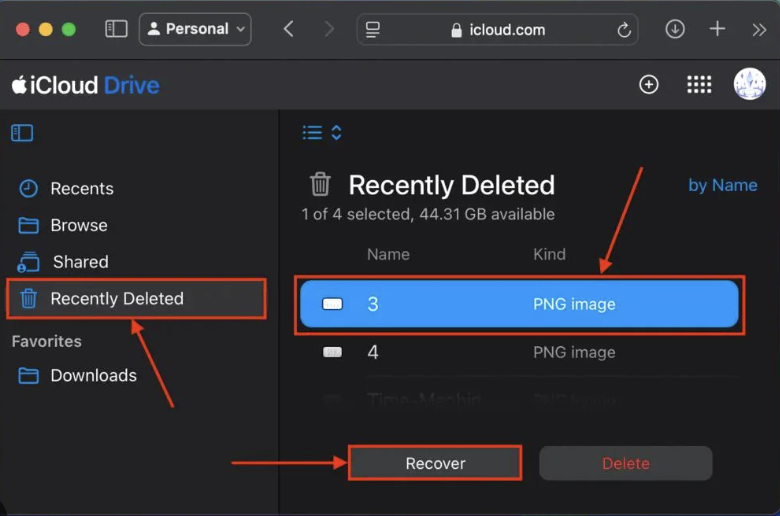
Task: Select file 4 PNG image row
Action: [x=519, y=352]
